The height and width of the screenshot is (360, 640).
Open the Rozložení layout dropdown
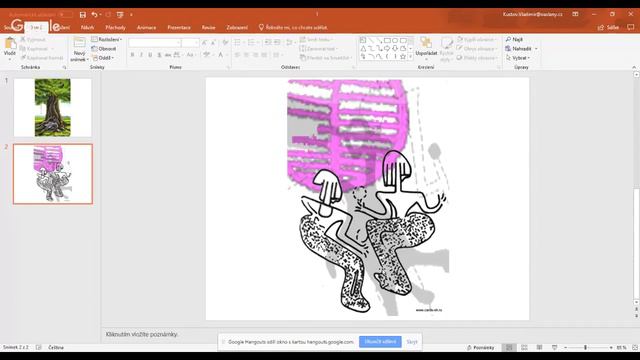(x=107, y=39)
